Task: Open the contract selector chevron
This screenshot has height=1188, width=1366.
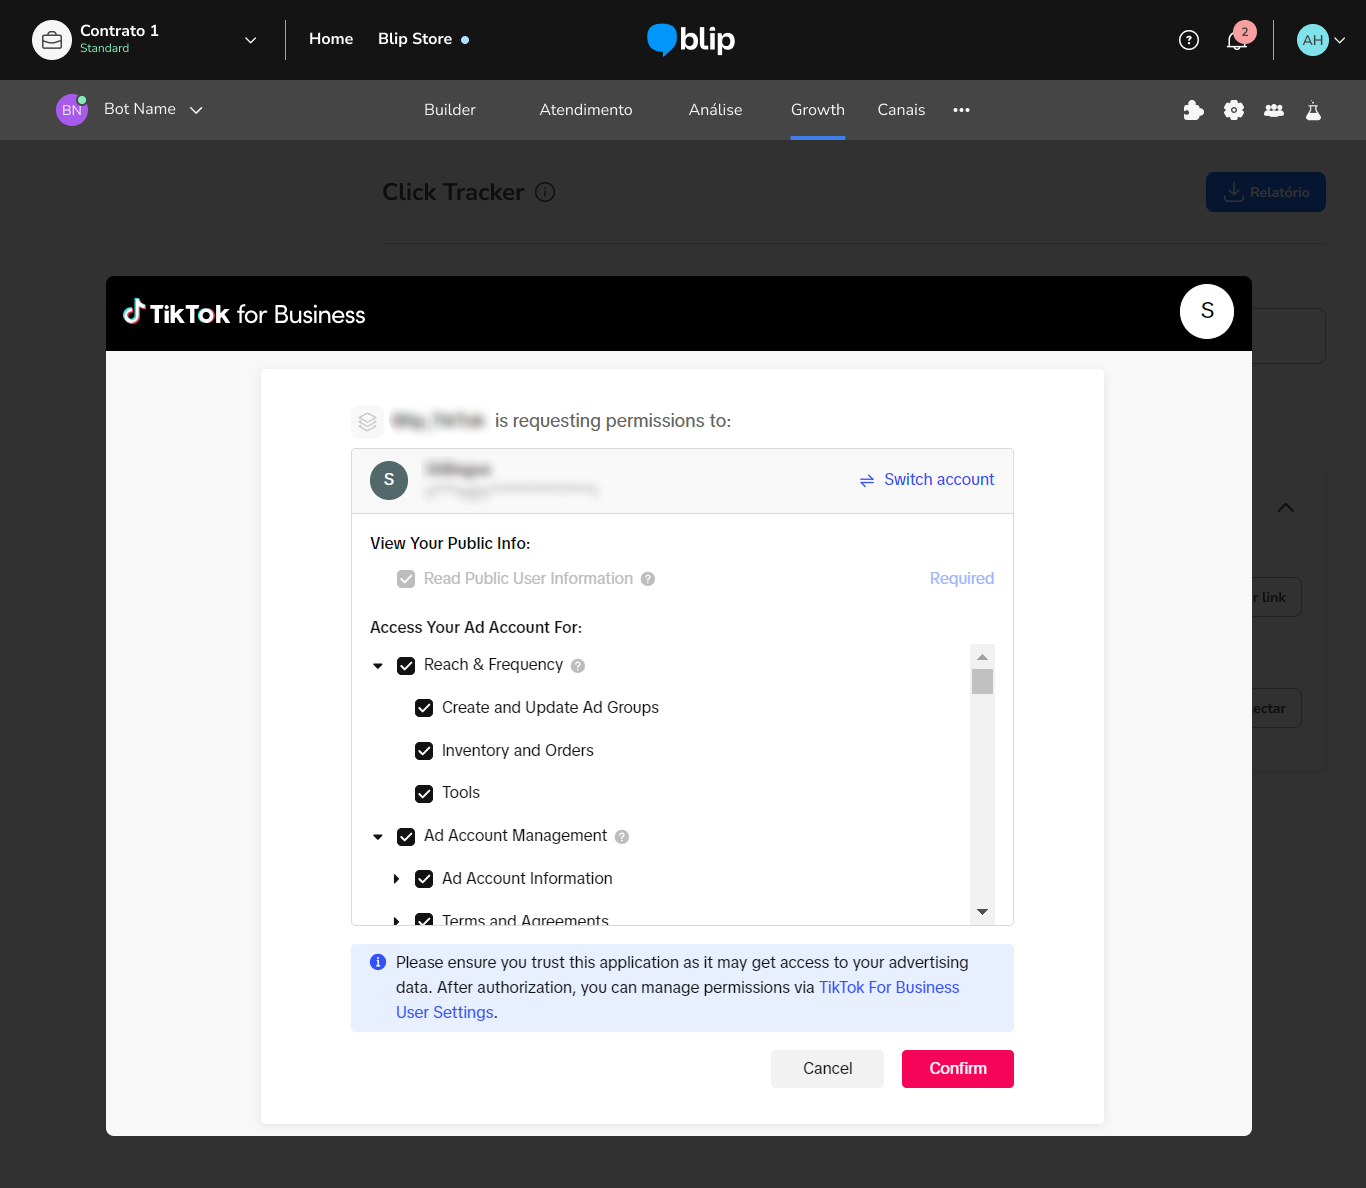Action: coord(250,40)
